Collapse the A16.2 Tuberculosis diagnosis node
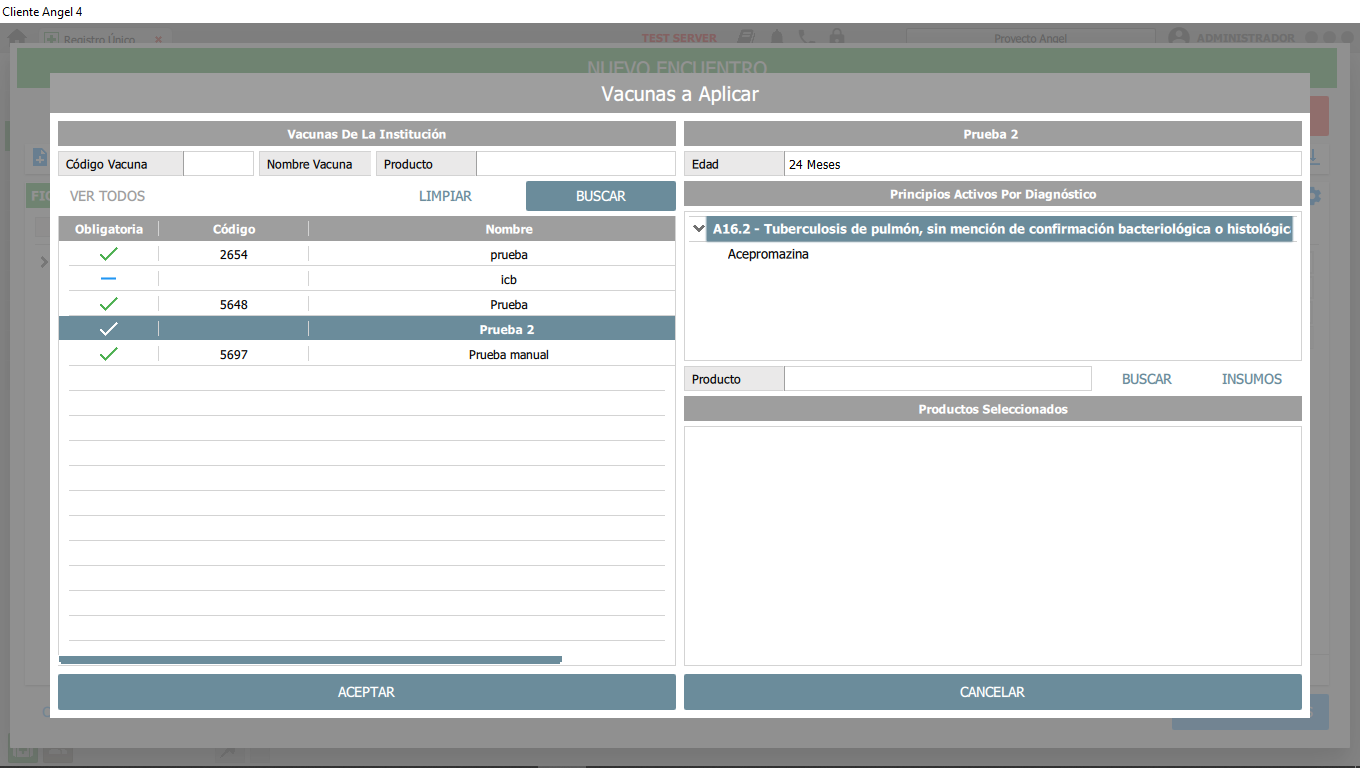 click(x=698, y=229)
